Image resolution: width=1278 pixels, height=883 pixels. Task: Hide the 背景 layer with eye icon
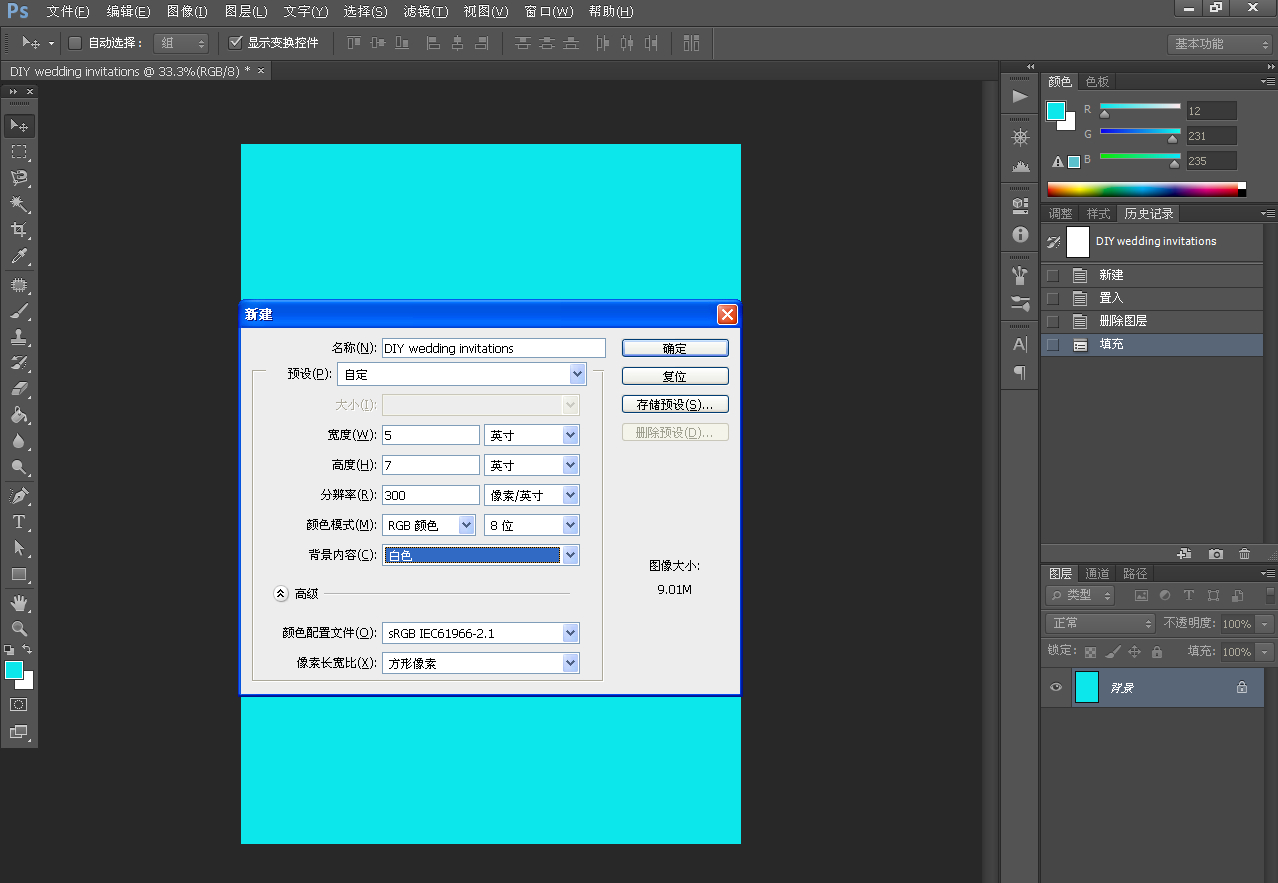pyautogui.click(x=1055, y=688)
